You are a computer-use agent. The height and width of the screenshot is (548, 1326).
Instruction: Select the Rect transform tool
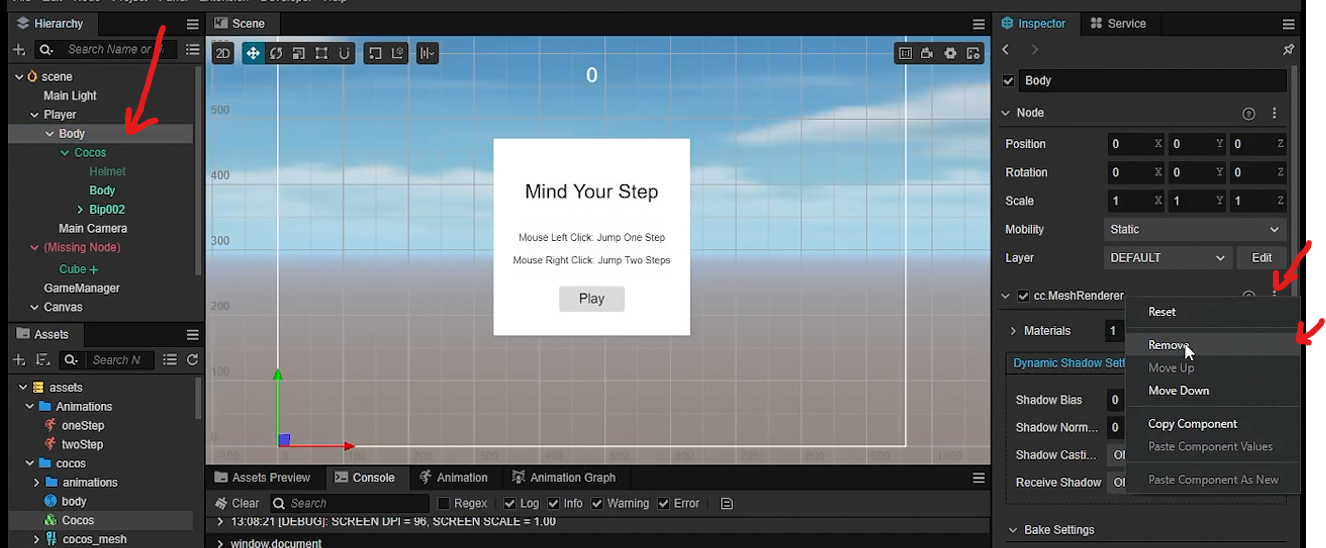(x=321, y=53)
